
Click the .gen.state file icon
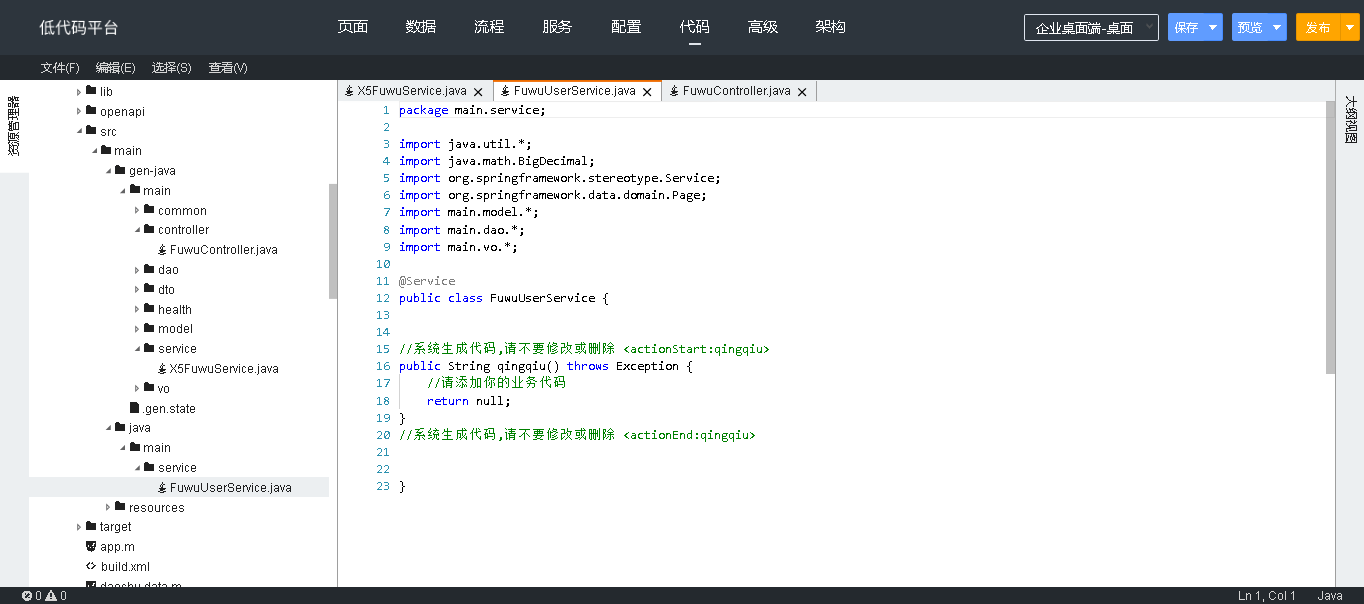(134, 408)
